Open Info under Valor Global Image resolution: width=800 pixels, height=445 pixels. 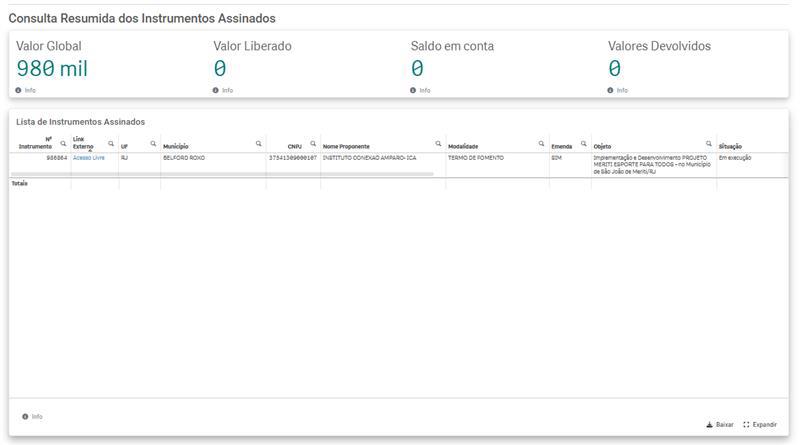click(25, 90)
